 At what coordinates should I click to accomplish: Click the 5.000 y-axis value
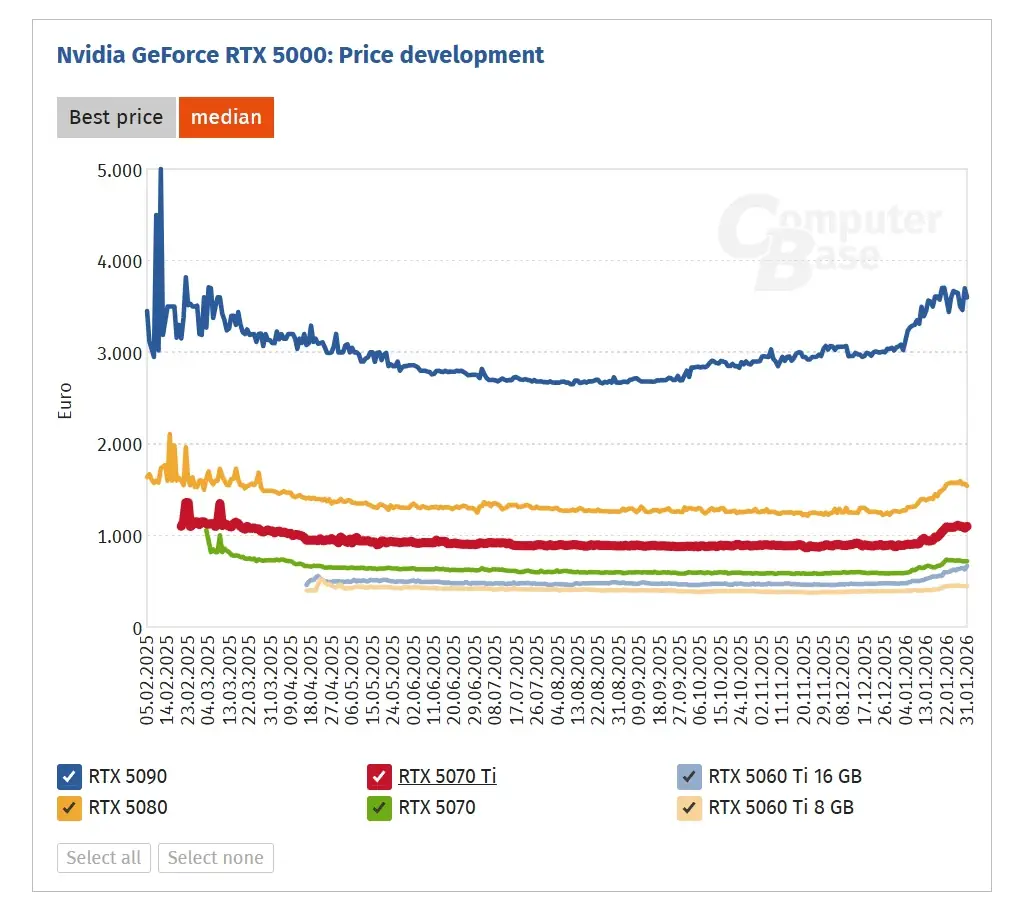click(120, 171)
